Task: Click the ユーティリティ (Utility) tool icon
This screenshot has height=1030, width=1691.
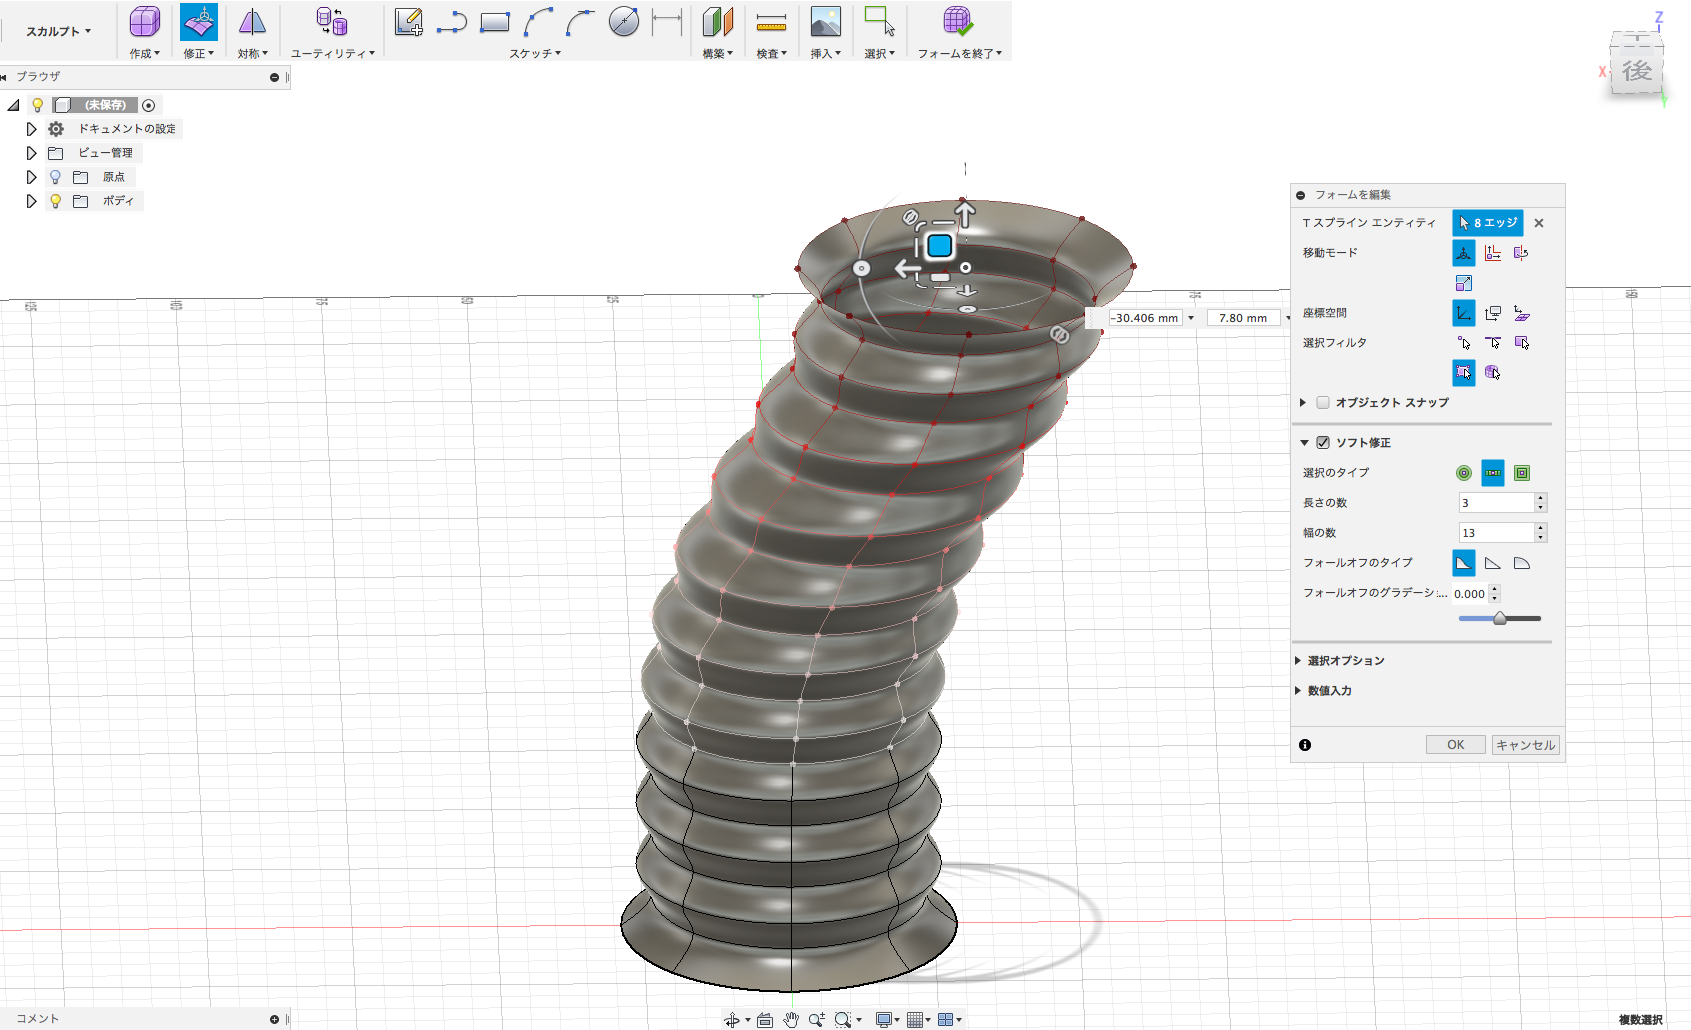Action: click(331, 22)
